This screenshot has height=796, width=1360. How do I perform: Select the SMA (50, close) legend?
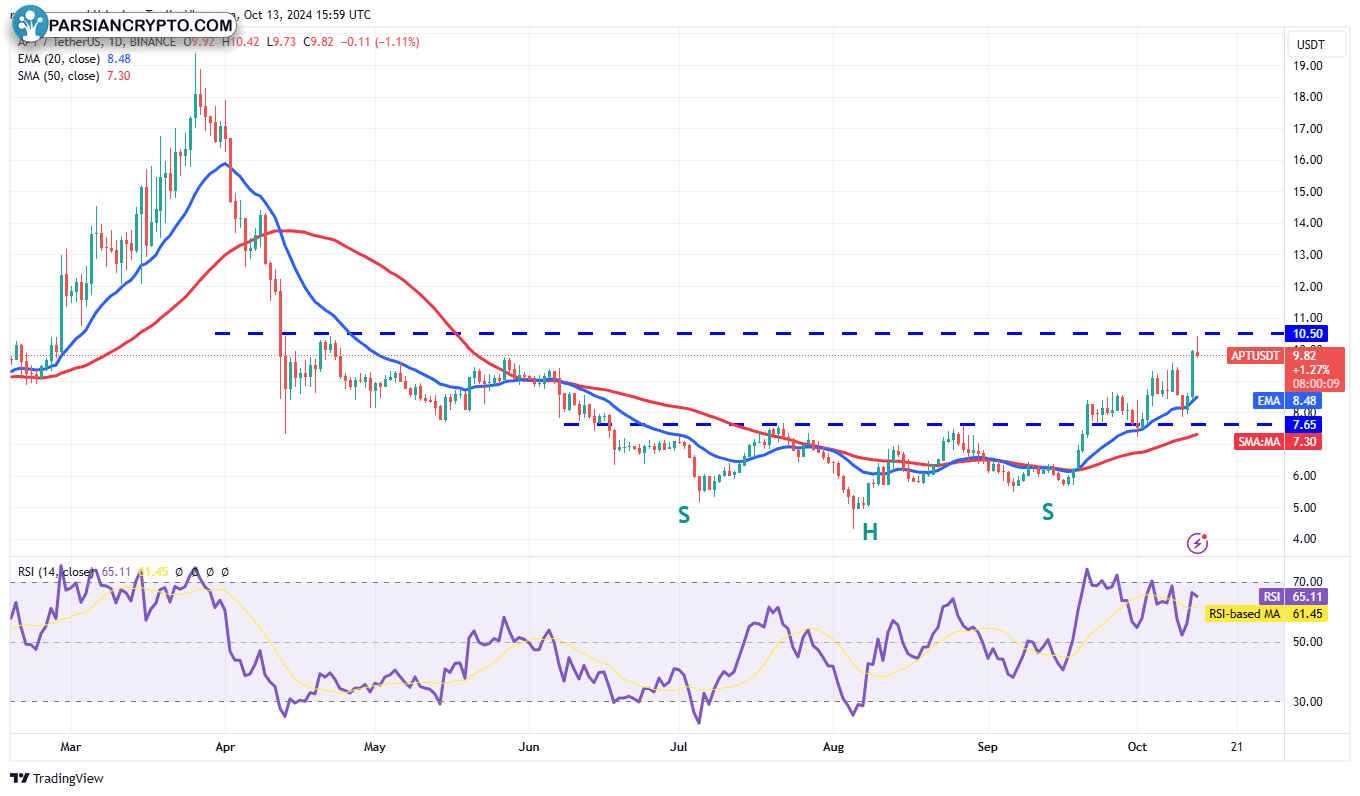[59, 76]
